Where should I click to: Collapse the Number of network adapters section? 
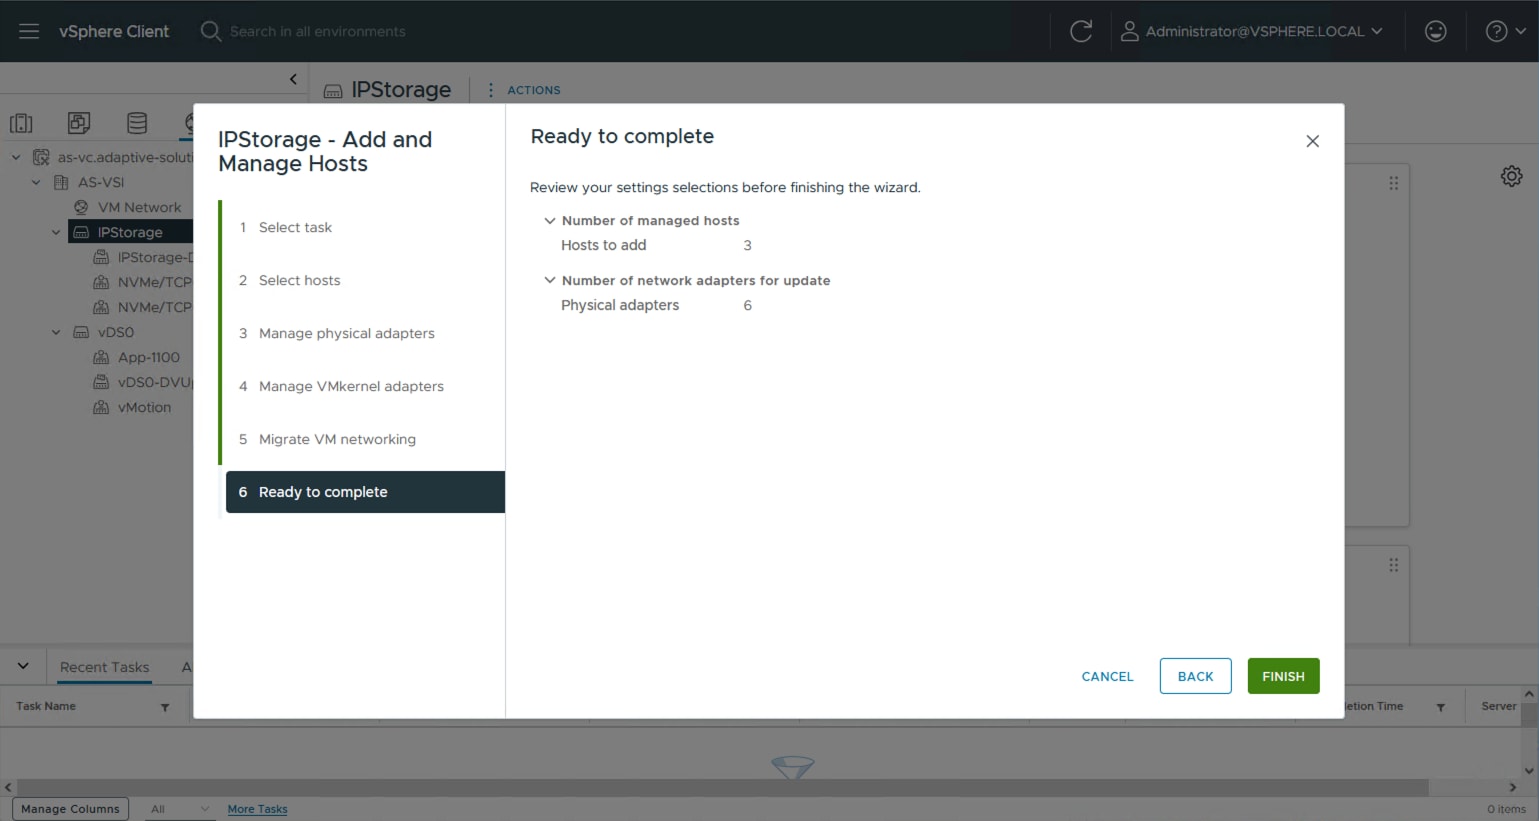pyautogui.click(x=550, y=280)
